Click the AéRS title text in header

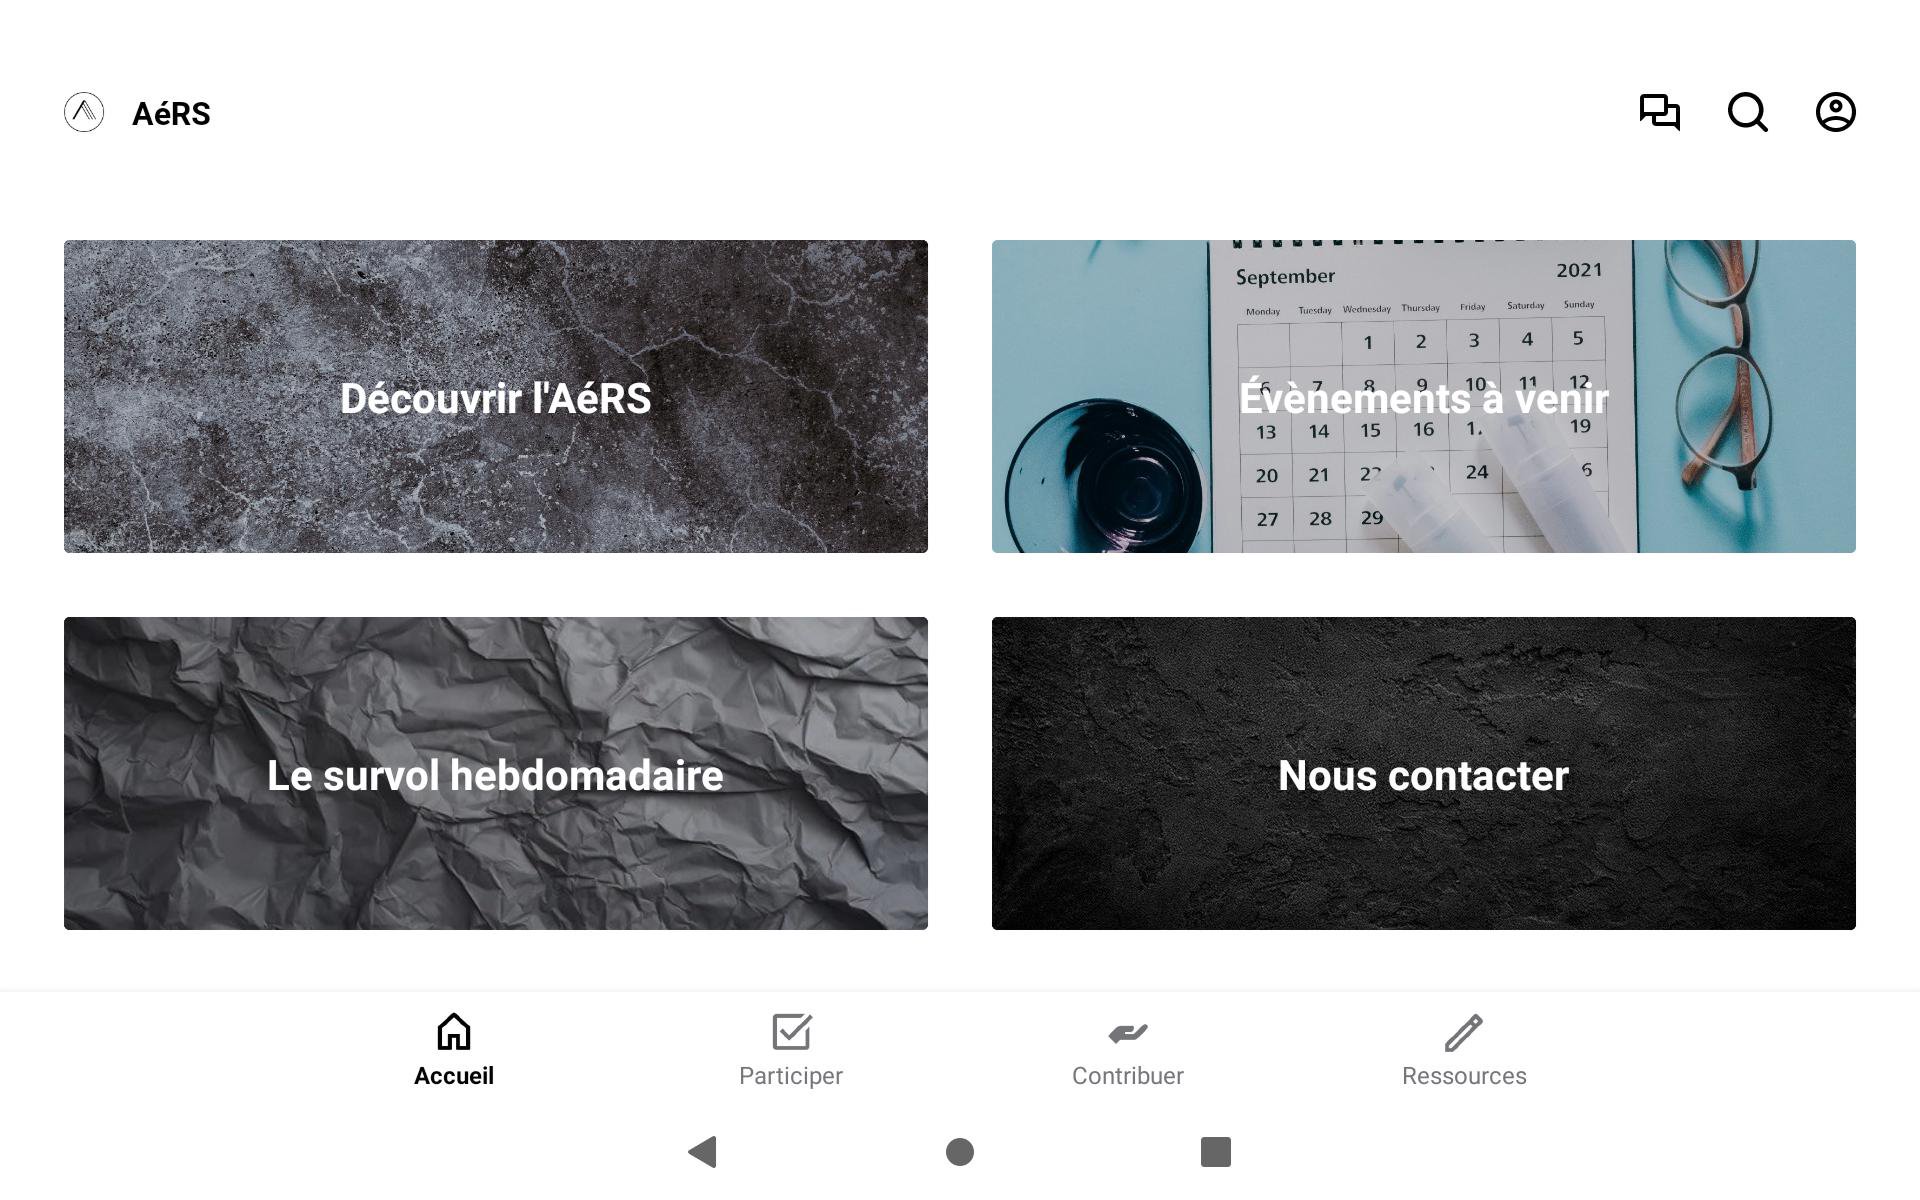pos(171,114)
